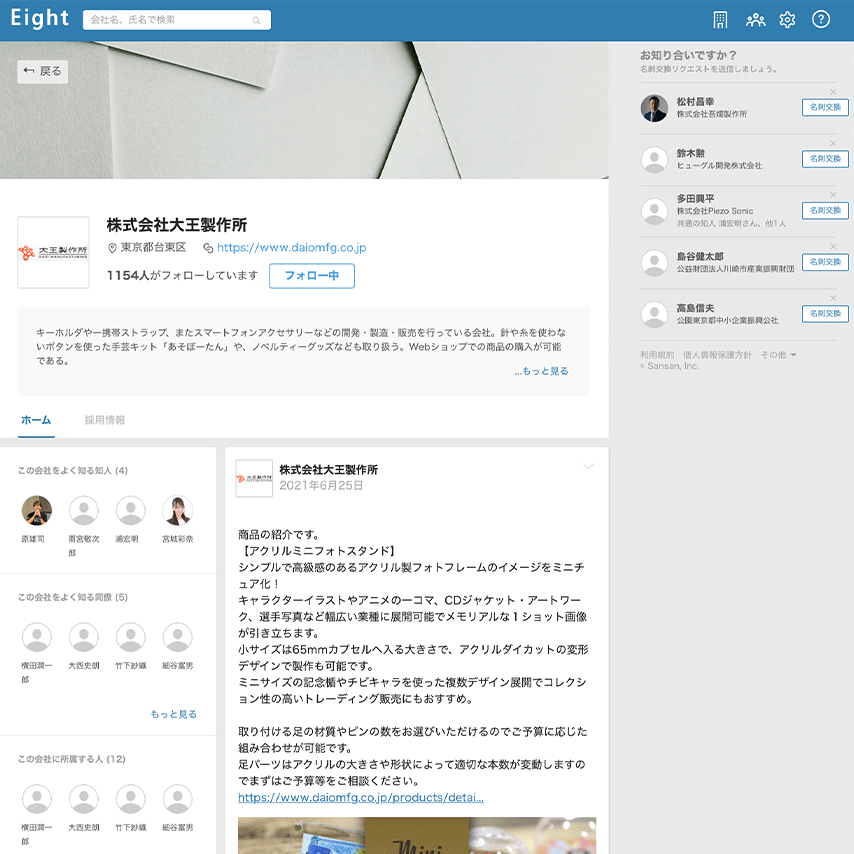Open 鈴木勲 avatar icon

pyautogui.click(x=654, y=160)
